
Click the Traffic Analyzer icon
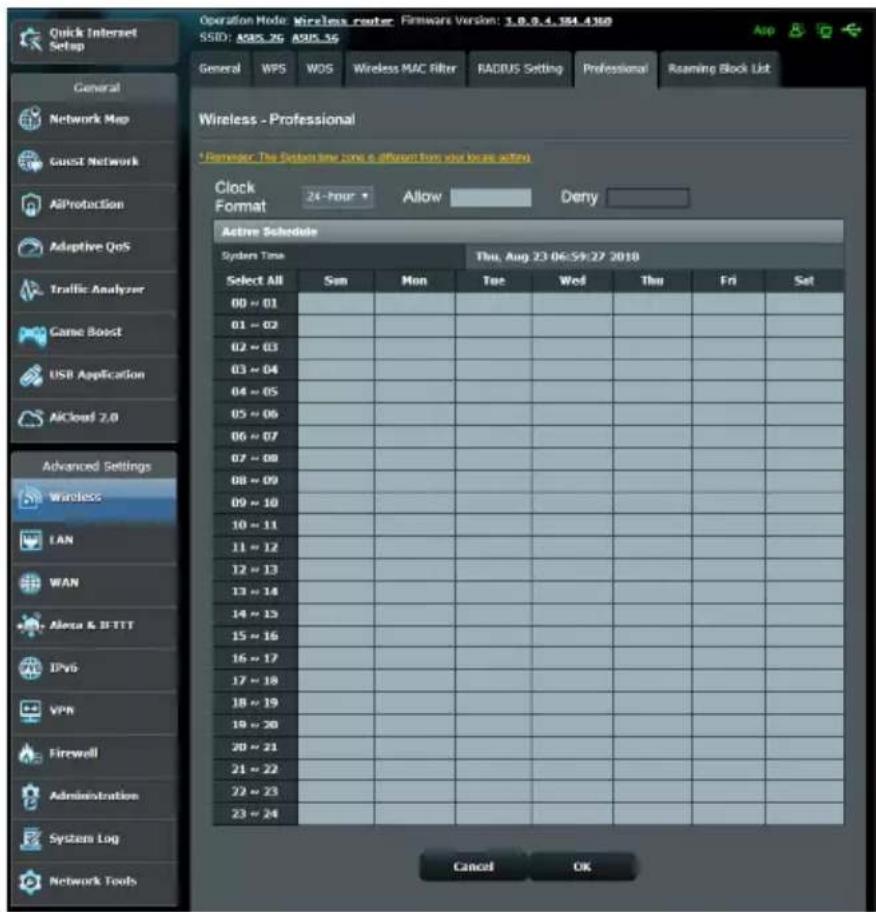[x=30, y=289]
